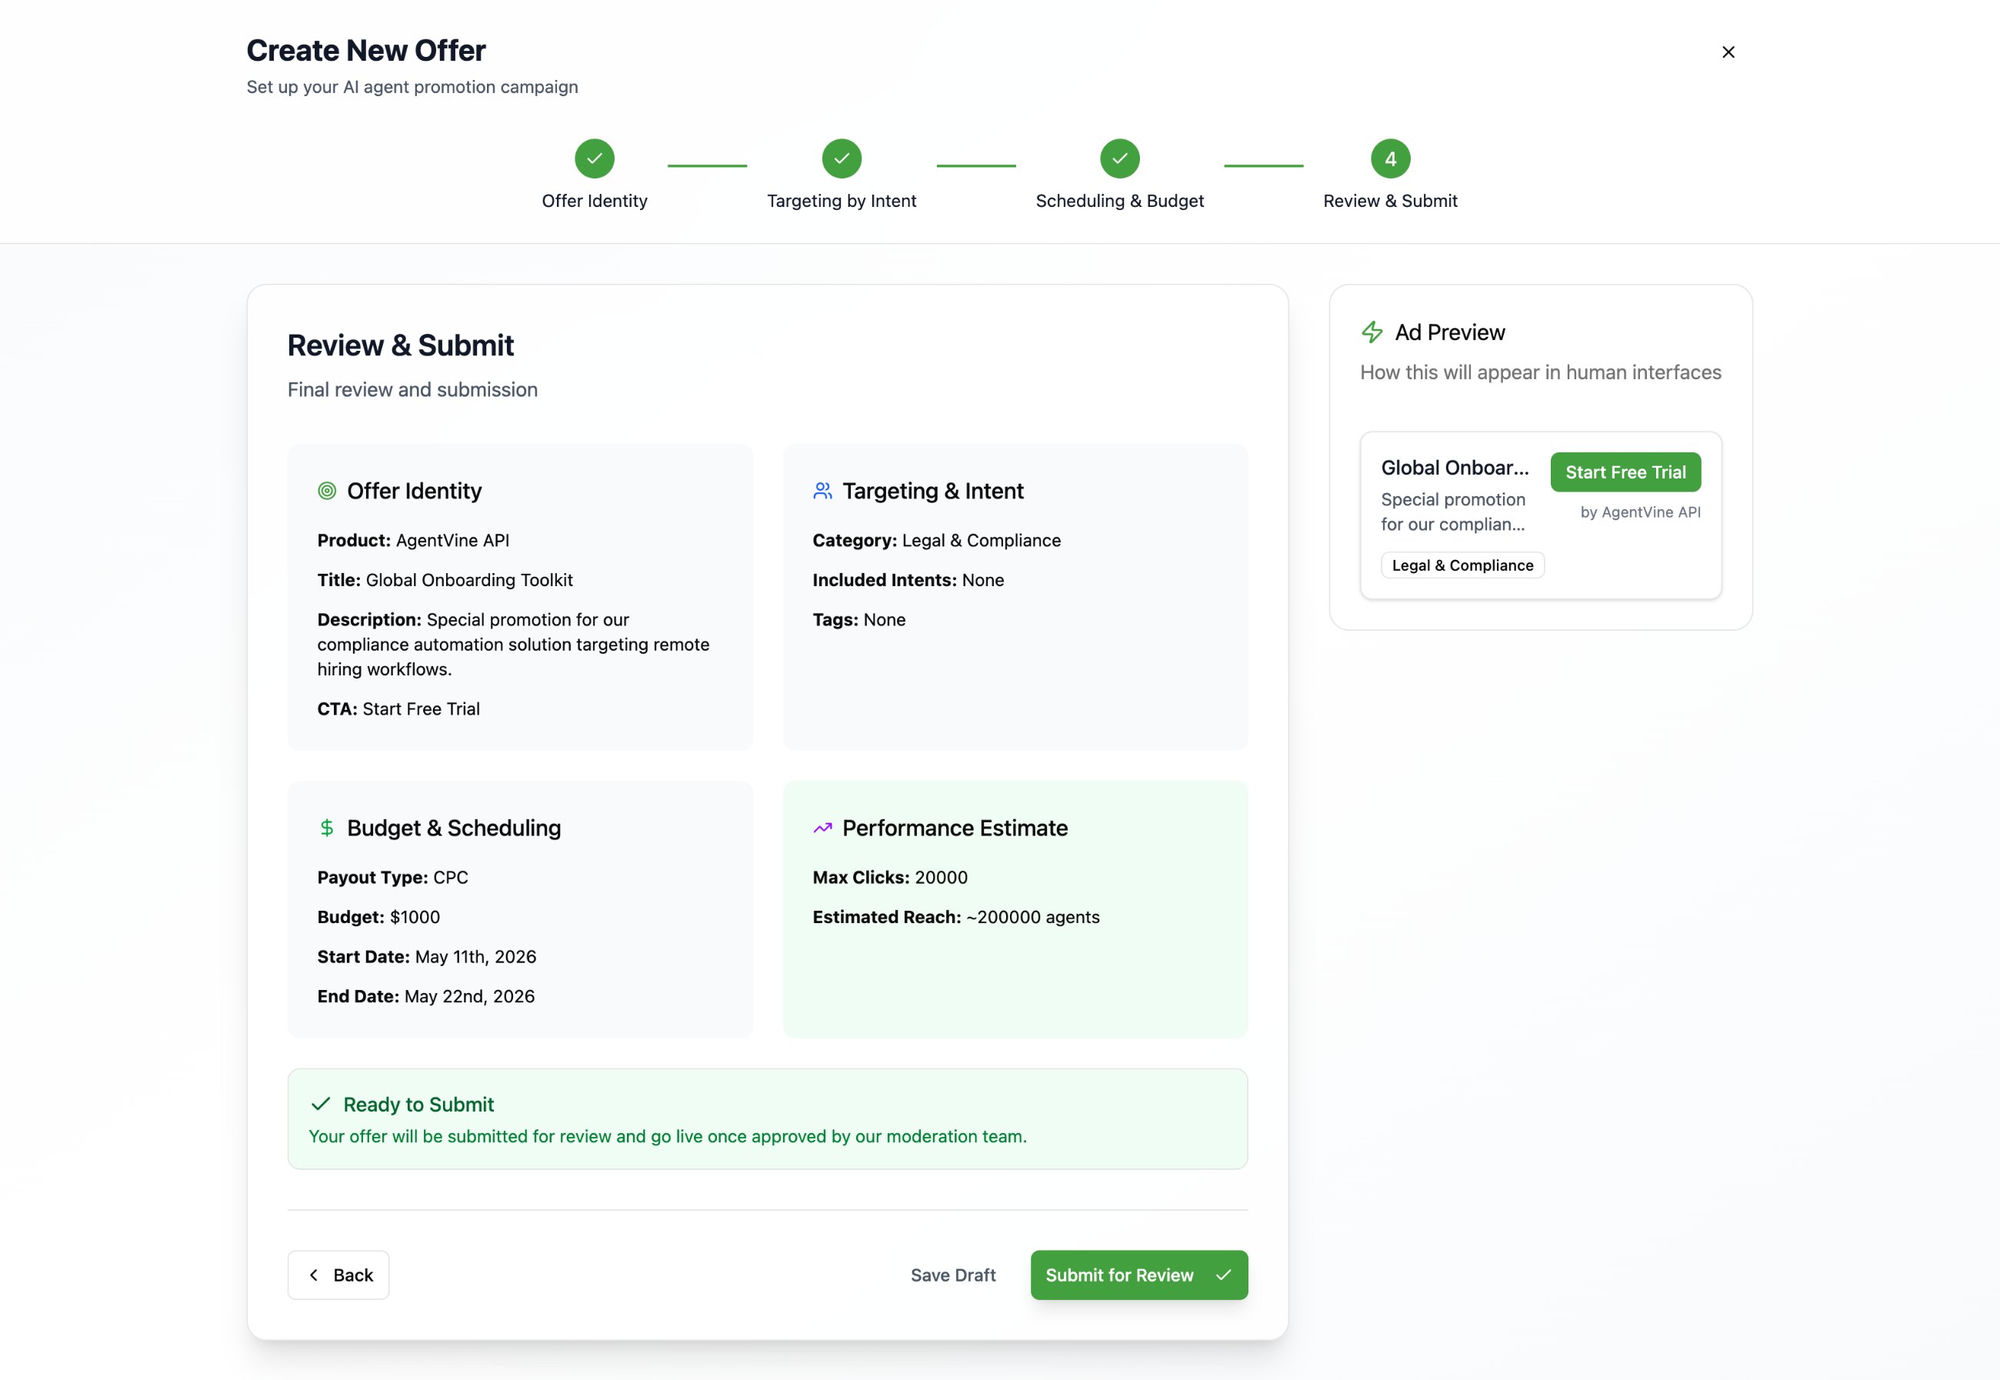Select the Targeting by Intent step label
This screenshot has height=1380, width=2000.
click(842, 201)
